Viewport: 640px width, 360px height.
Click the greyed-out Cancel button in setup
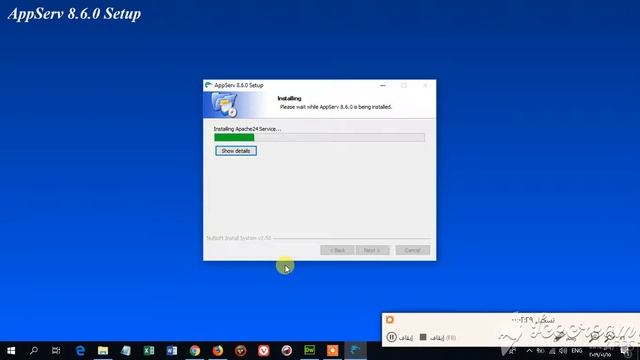[x=413, y=250]
